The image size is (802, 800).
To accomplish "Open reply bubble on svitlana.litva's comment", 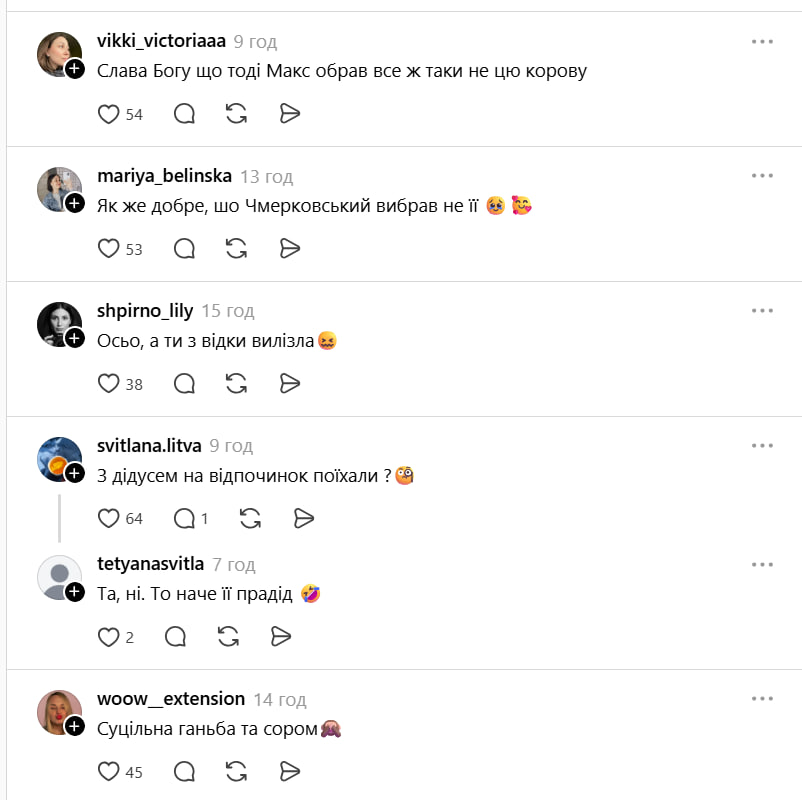I will (184, 518).
